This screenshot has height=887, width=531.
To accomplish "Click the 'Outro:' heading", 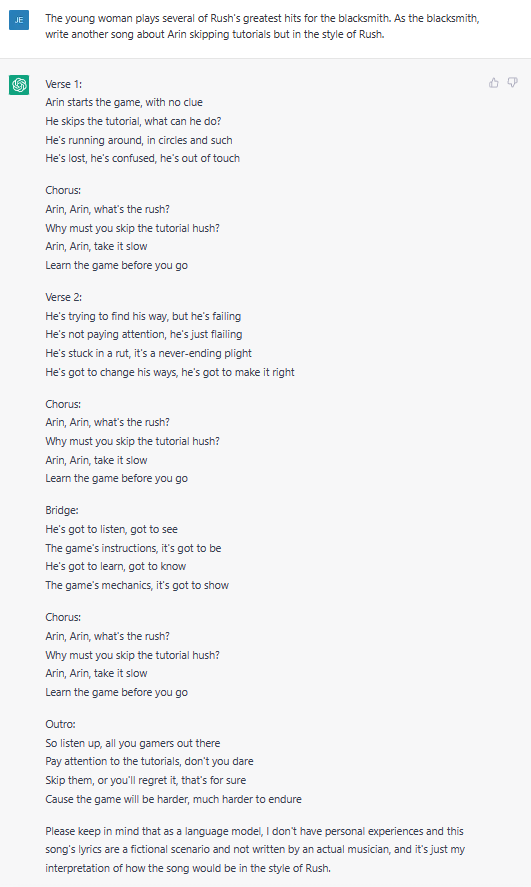I will [61, 724].
